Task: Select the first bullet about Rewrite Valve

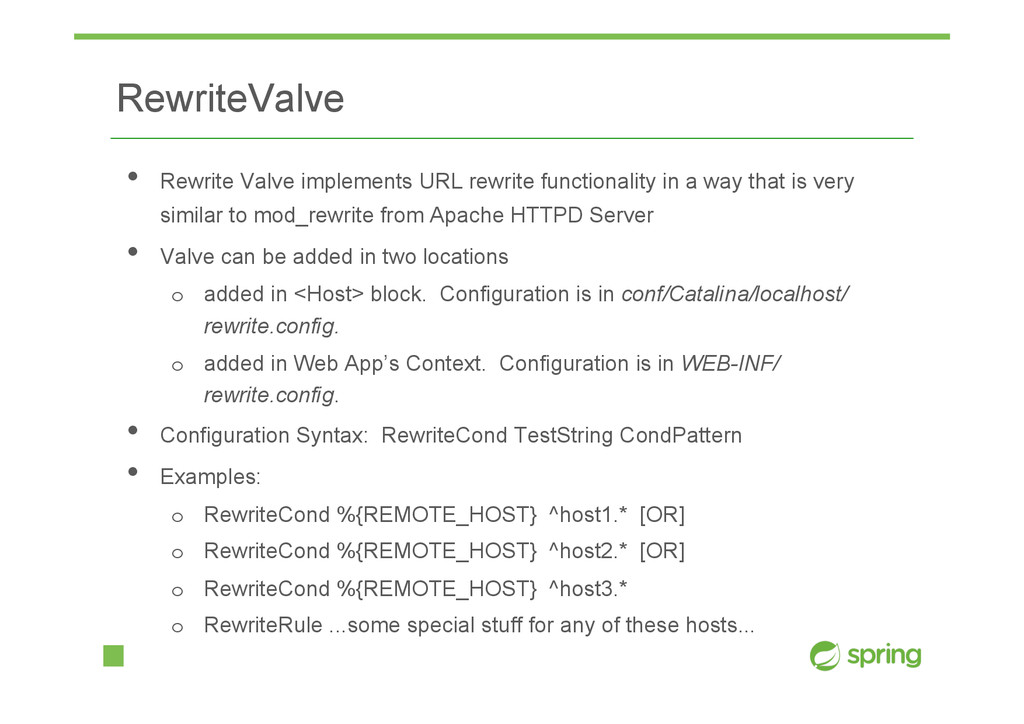Action: click(507, 198)
